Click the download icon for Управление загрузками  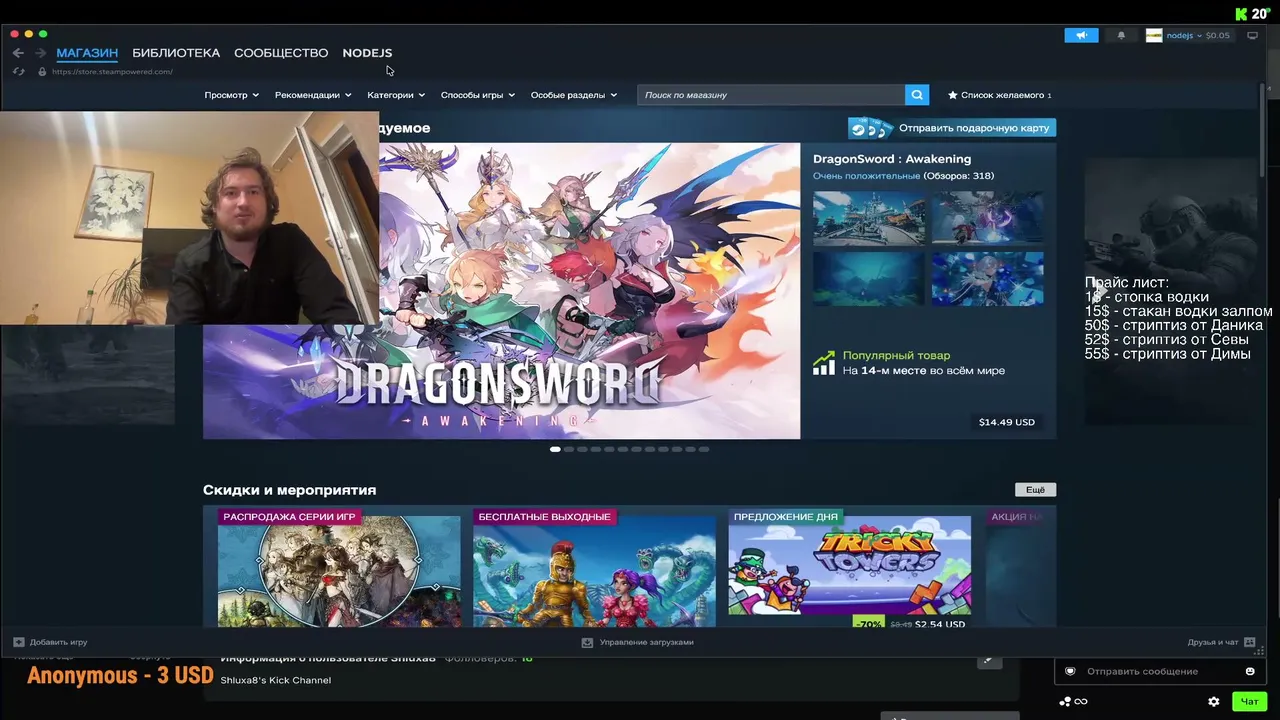[x=587, y=642]
